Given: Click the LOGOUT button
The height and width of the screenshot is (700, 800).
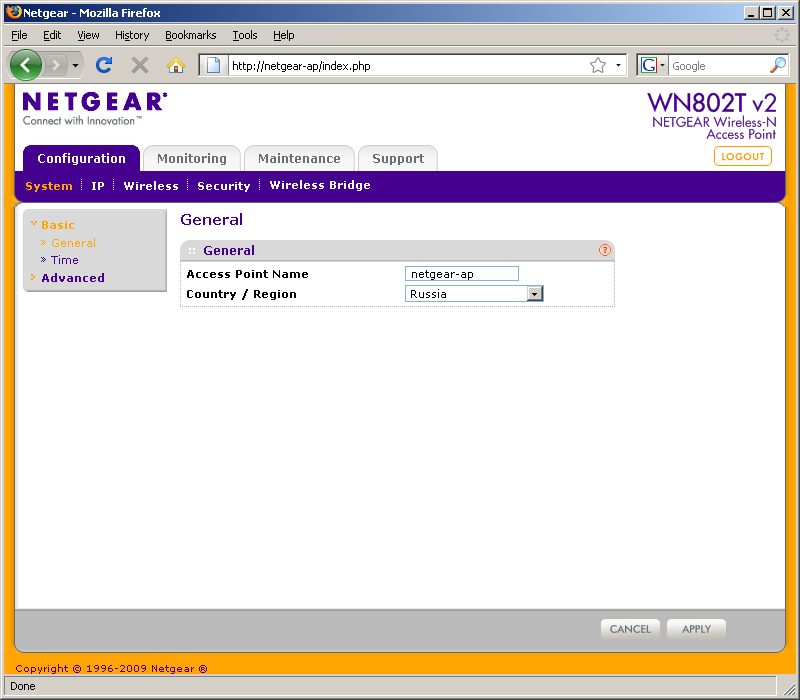Looking at the screenshot, I should [742, 156].
